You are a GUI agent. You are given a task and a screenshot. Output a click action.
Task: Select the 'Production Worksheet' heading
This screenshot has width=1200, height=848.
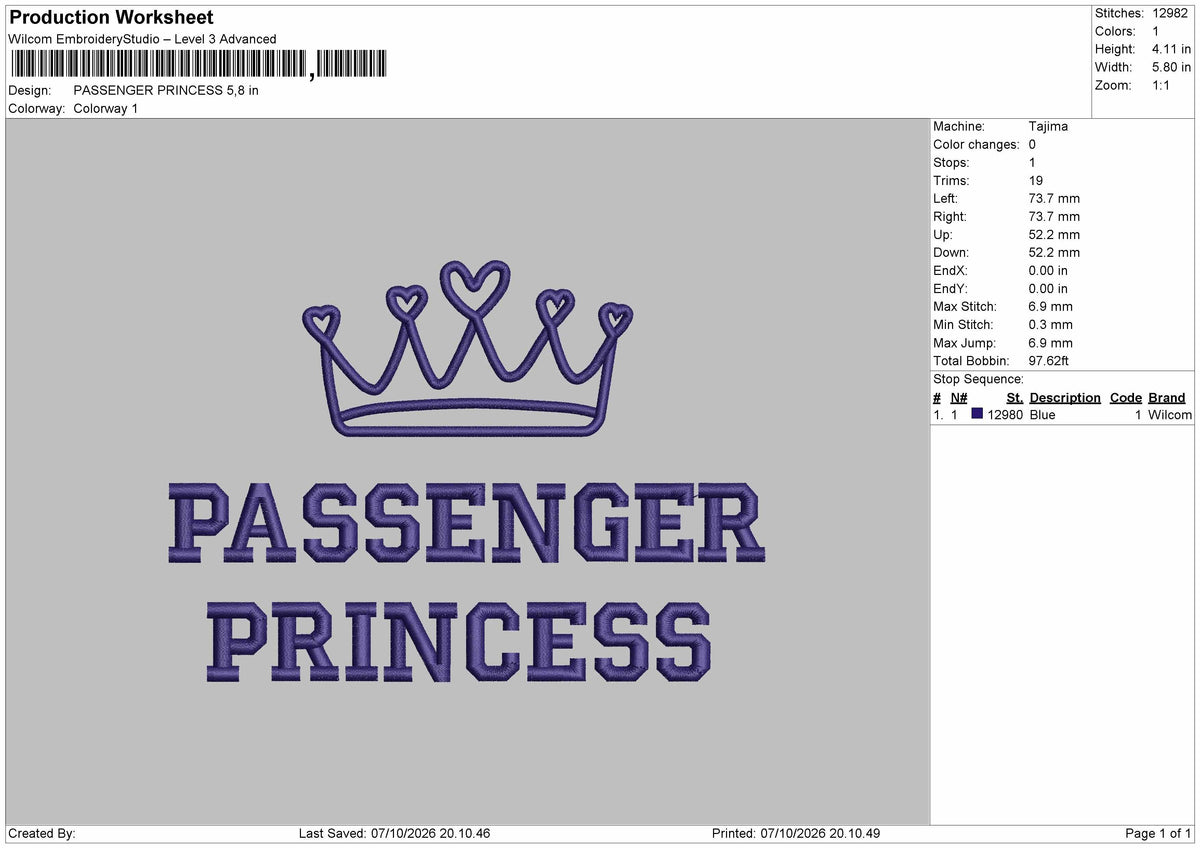pos(111,18)
